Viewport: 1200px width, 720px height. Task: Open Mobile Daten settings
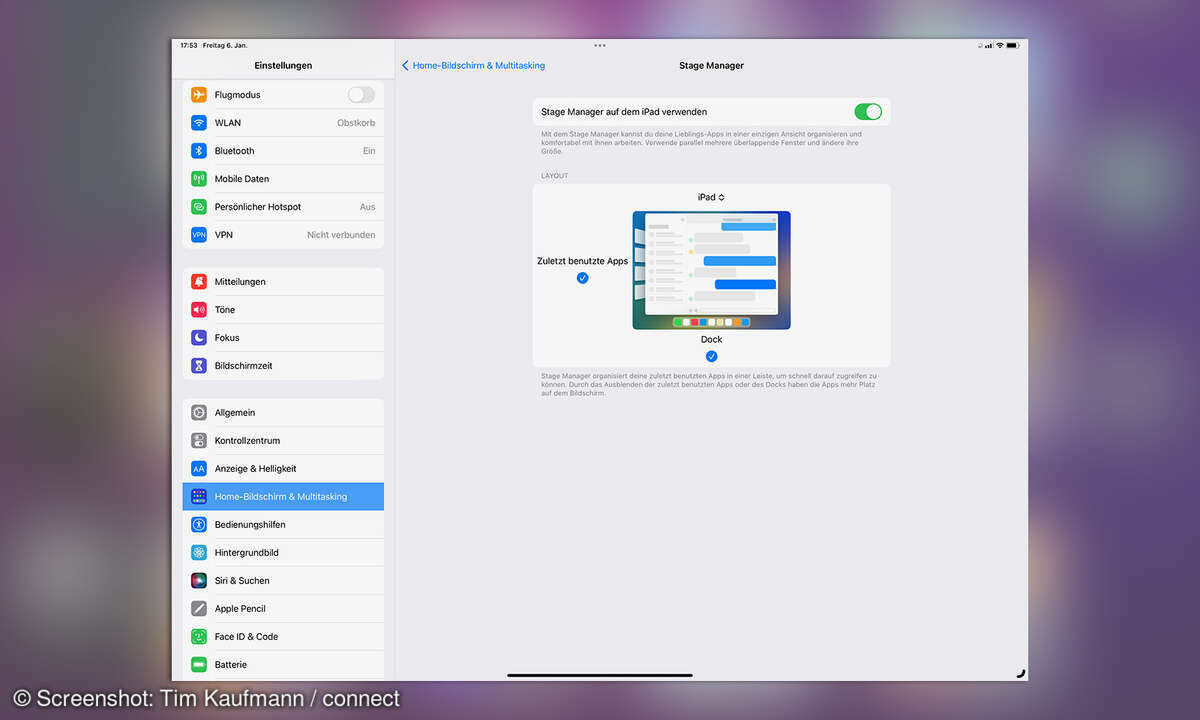[283, 179]
